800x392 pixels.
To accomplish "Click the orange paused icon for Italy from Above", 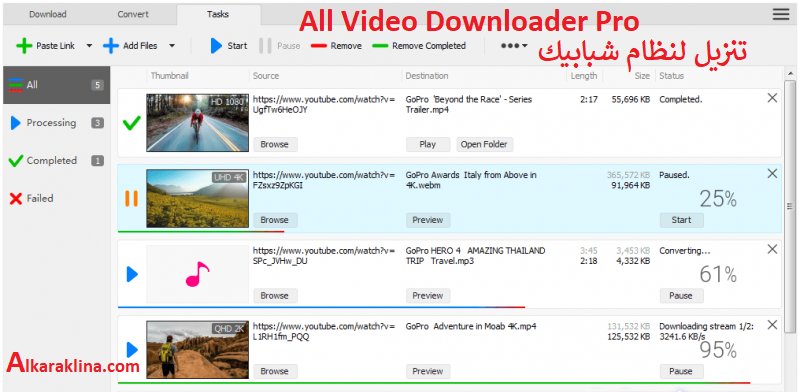I will click(132, 198).
